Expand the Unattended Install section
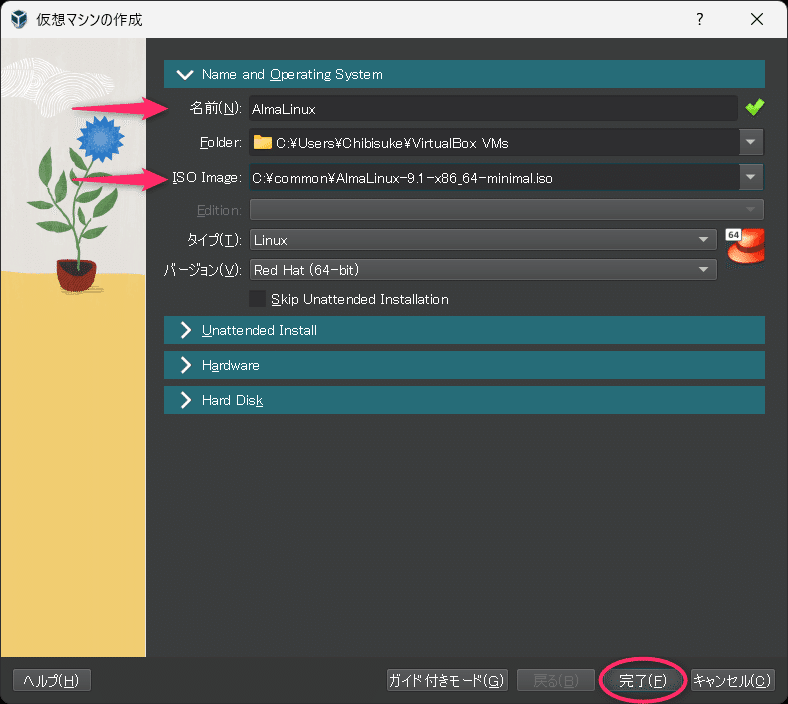 click(185, 330)
